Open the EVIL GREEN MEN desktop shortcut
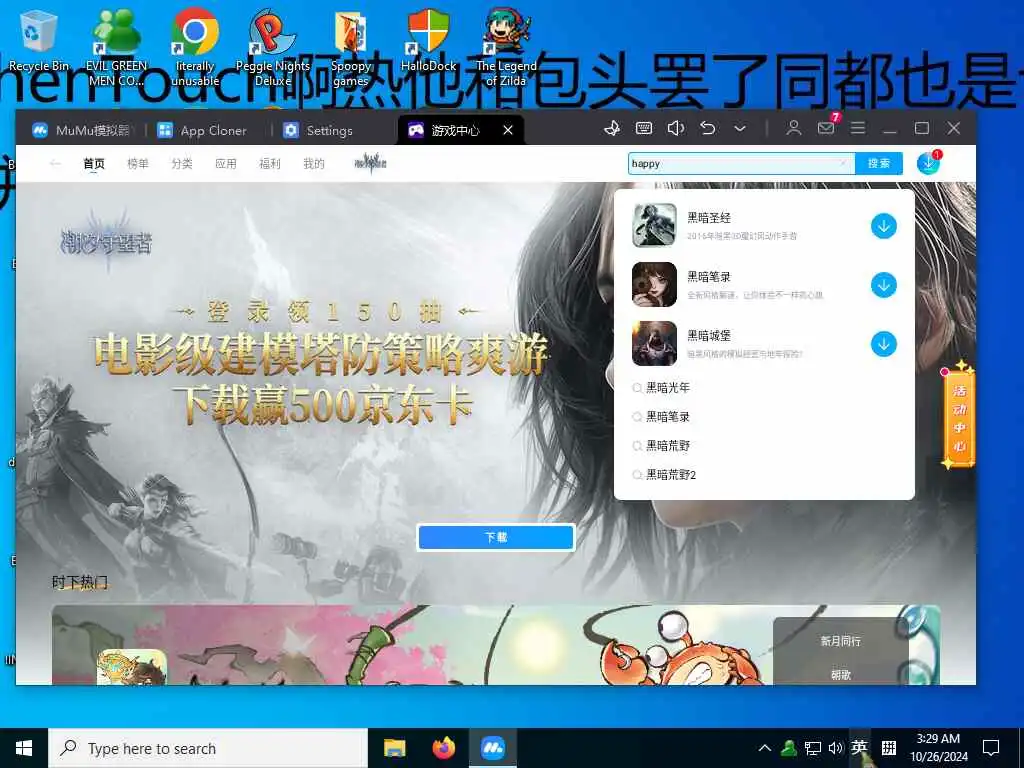This screenshot has height=768, width=1024. coord(116,47)
